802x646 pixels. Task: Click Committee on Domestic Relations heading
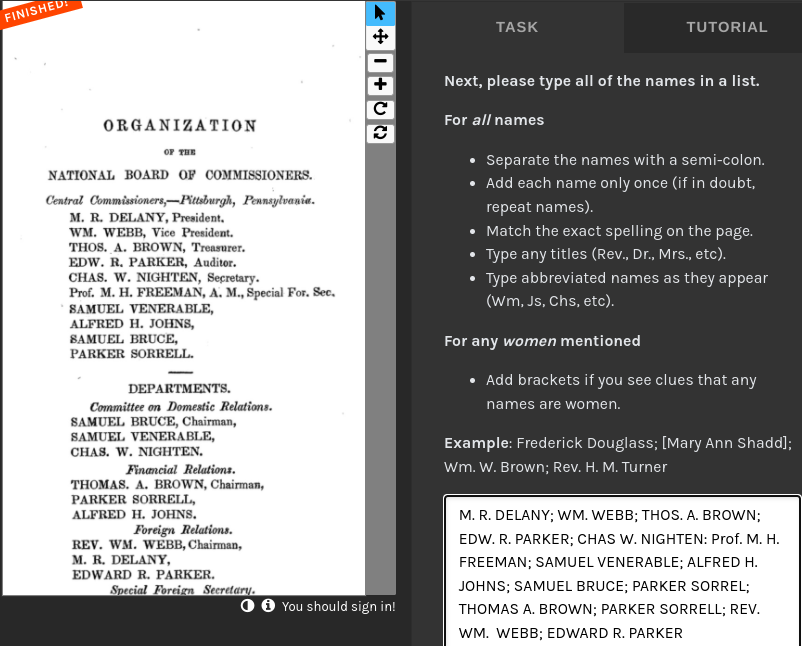pyautogui.click(x=181, y=407)
